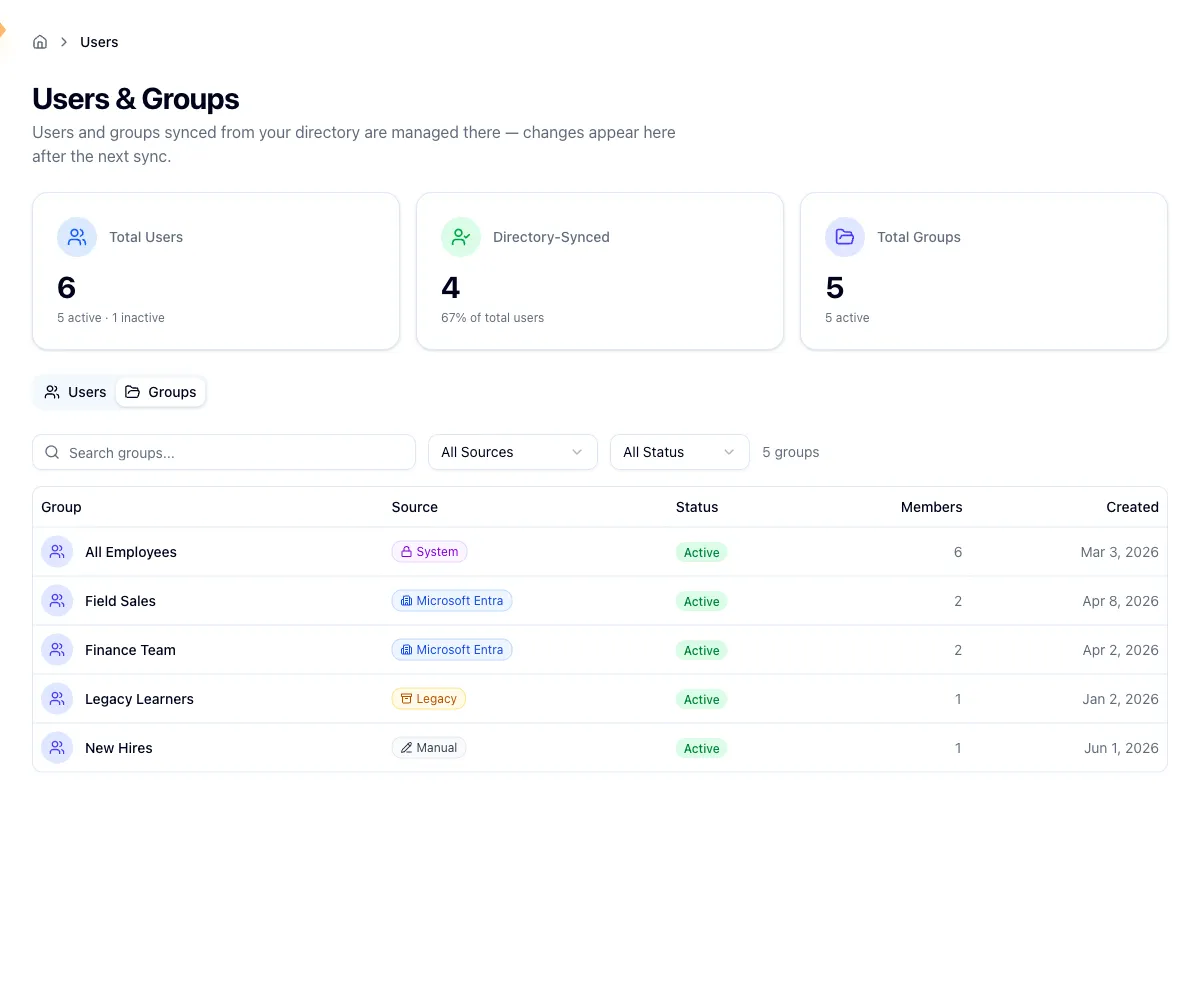This screenshot has height=1000, width=1200.
Task: Open the Finance Team group
Action: tap(130, 650)
